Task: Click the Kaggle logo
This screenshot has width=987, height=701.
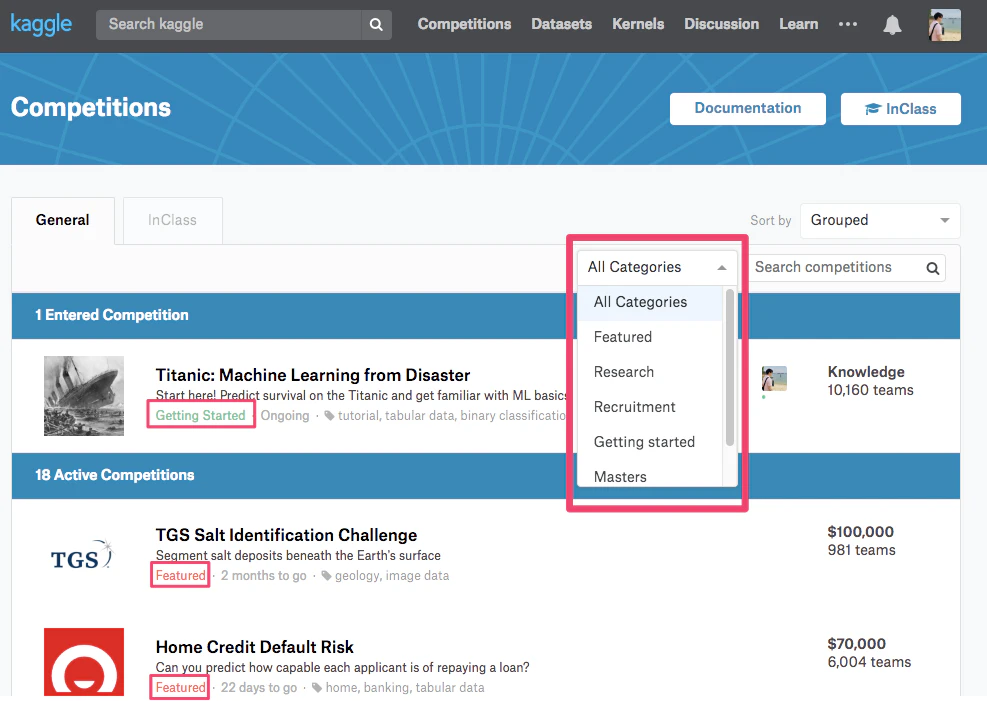Action: coord(42,24)
